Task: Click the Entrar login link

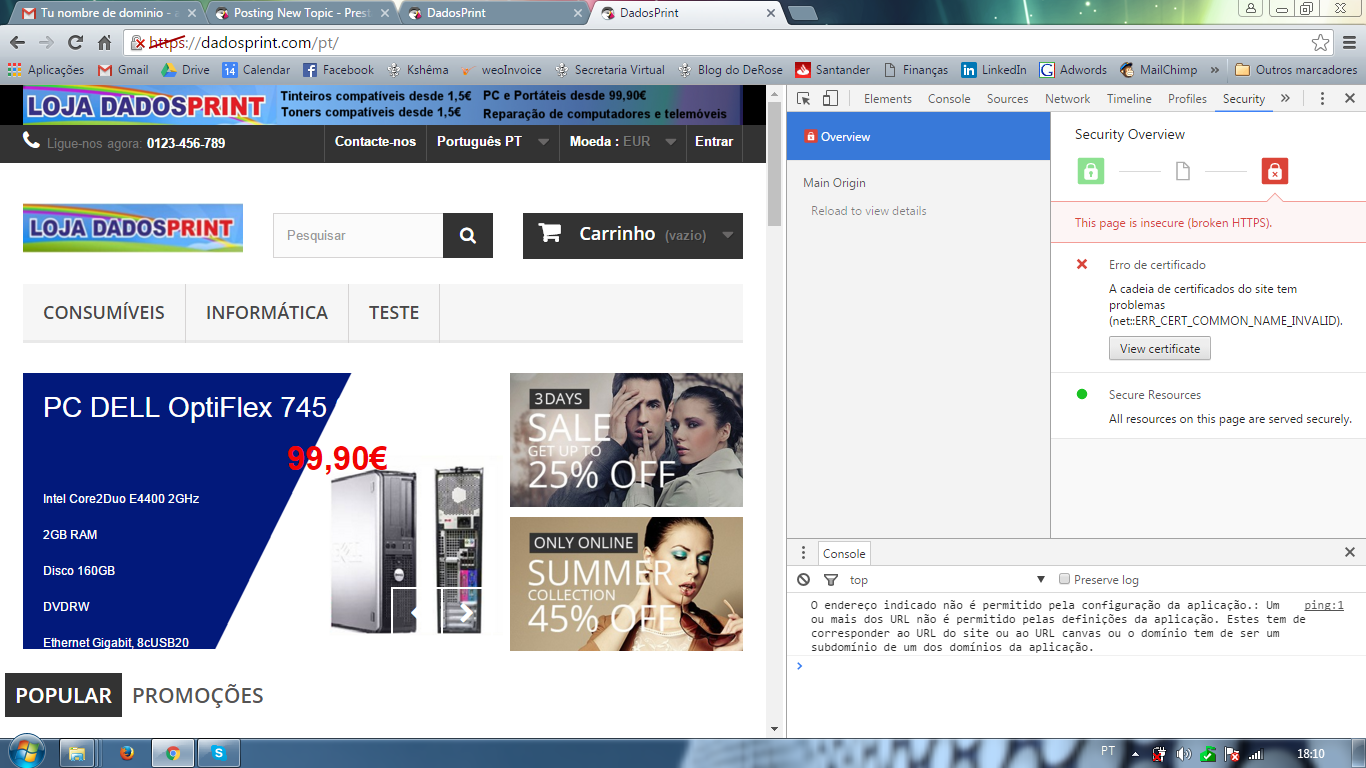Action: [x=714, y=142]
